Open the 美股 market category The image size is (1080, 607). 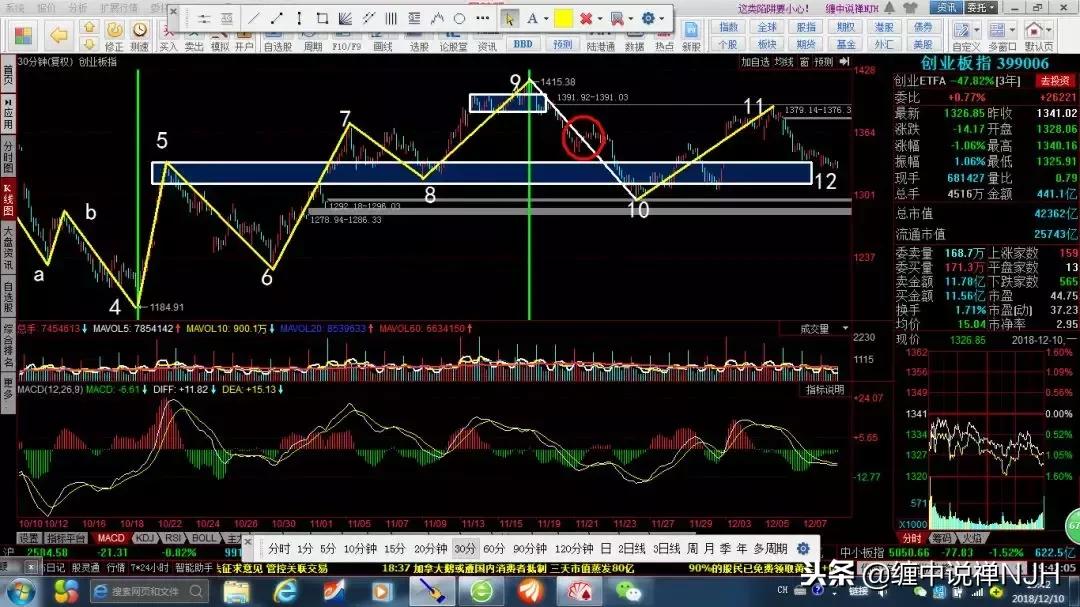pos(923,44)
